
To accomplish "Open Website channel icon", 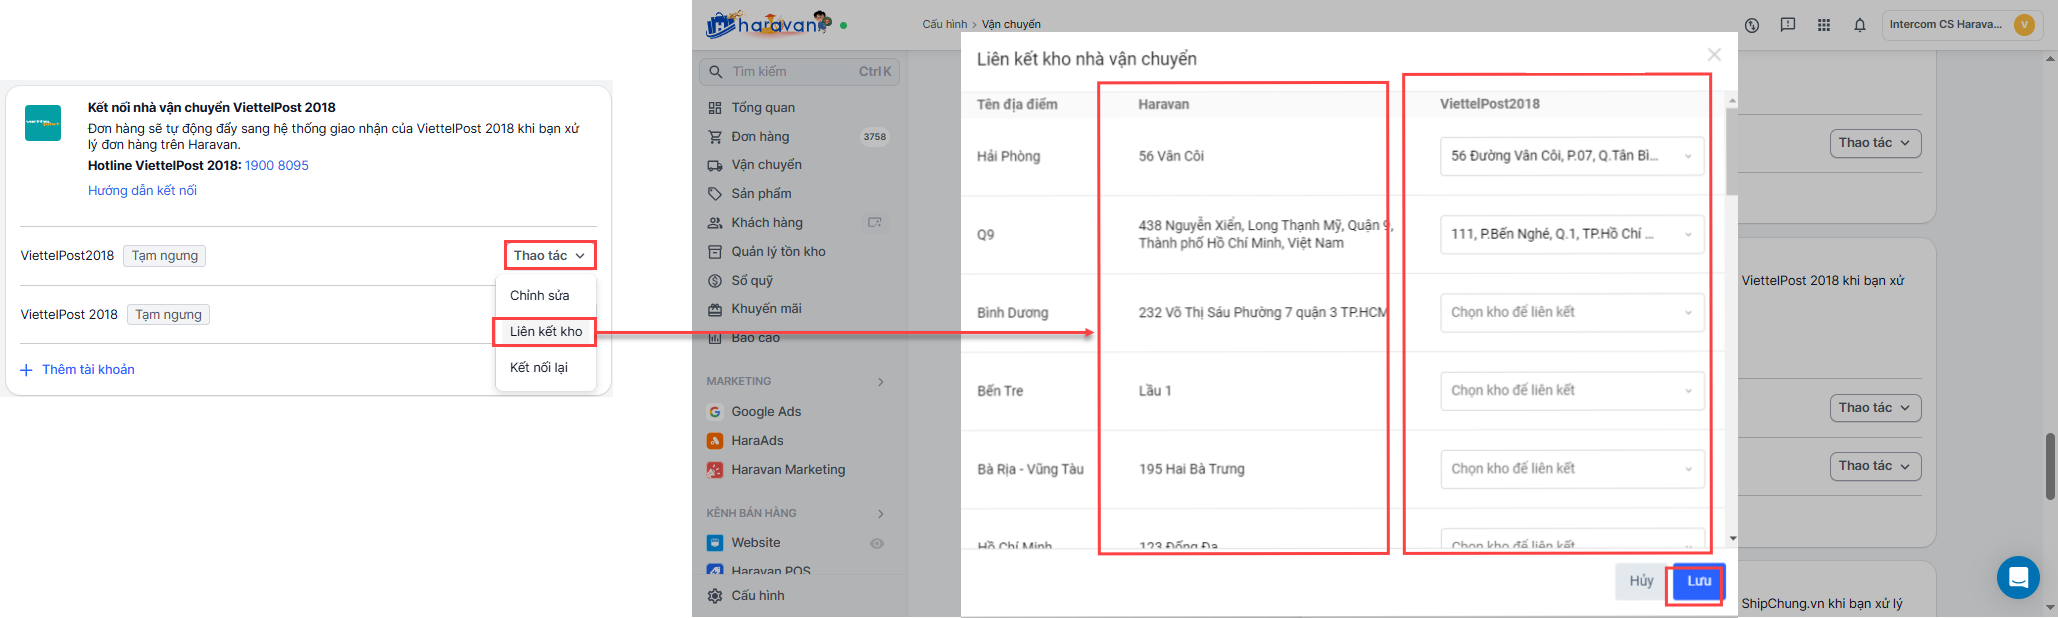I will (715, 543).
